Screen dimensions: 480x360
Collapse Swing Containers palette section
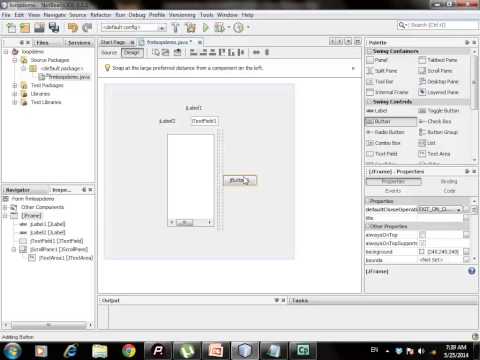point(369,51)
